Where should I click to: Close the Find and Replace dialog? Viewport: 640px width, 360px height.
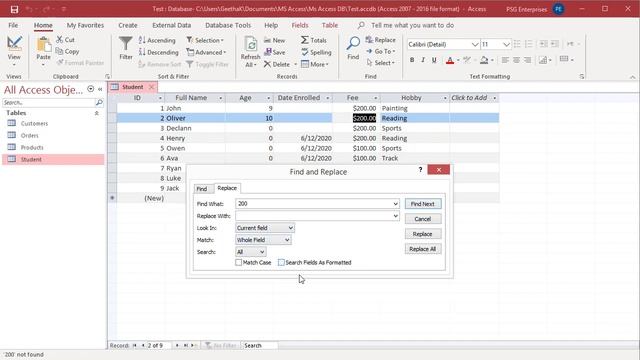pyautogui.click(x=439, y=170)
